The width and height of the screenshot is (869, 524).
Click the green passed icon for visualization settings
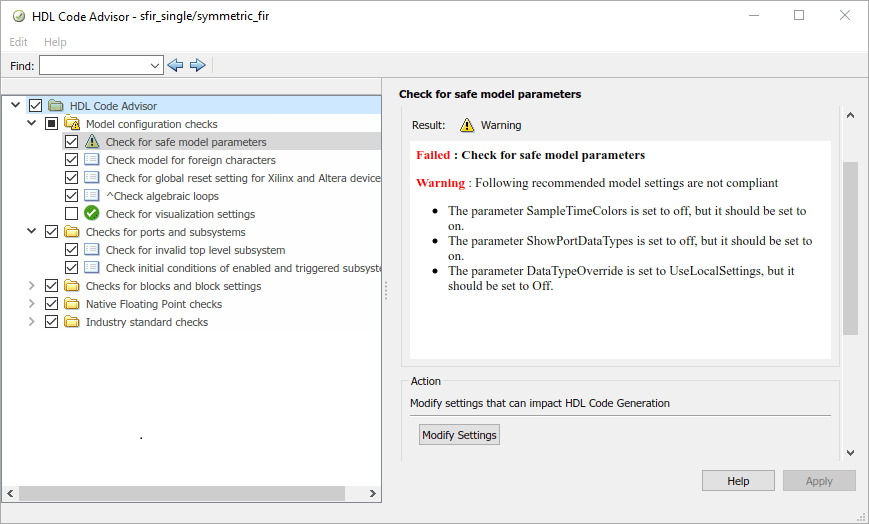click(92, 214)
